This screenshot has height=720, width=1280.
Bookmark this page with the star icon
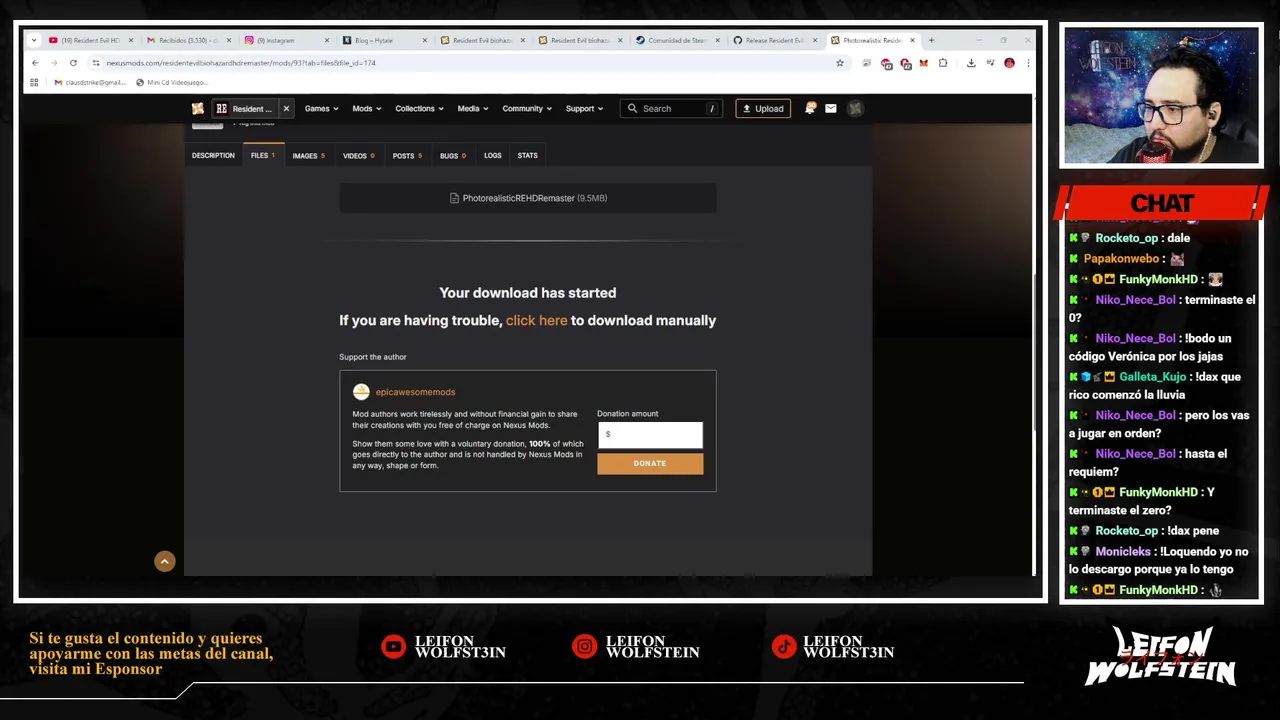(x=840, y=62)
